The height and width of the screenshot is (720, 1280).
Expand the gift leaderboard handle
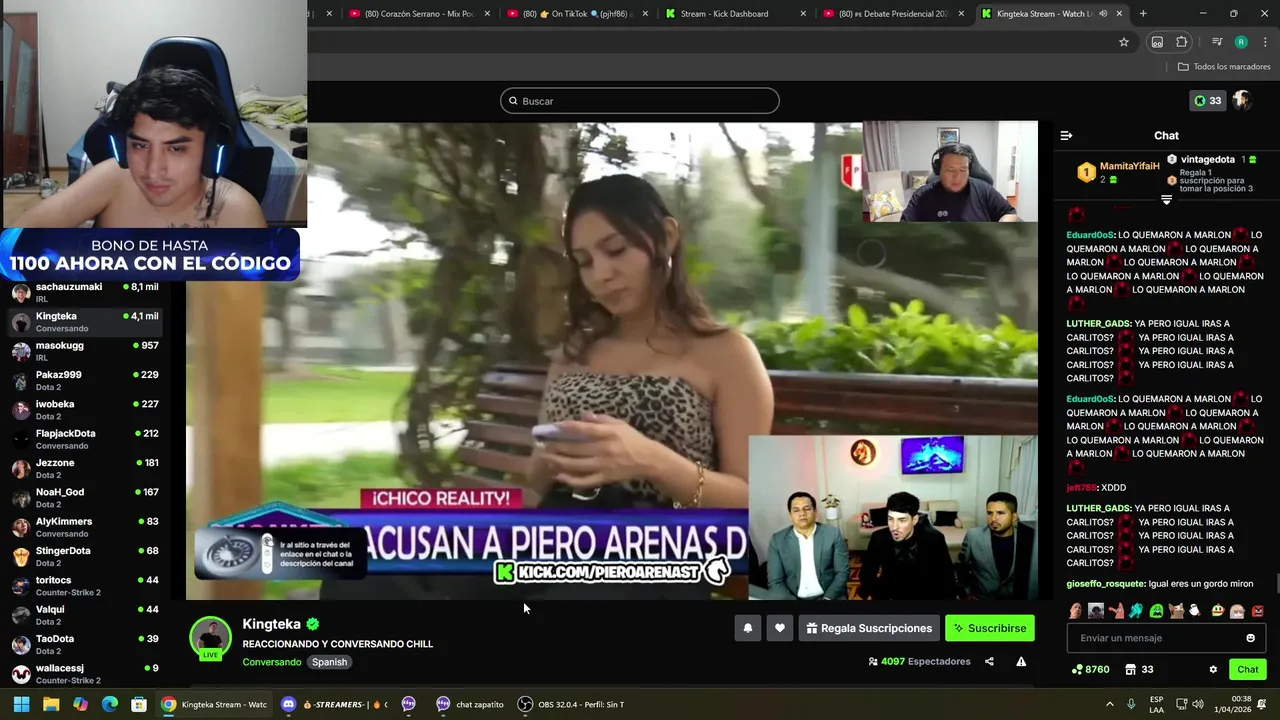[x=1166, y=200]
